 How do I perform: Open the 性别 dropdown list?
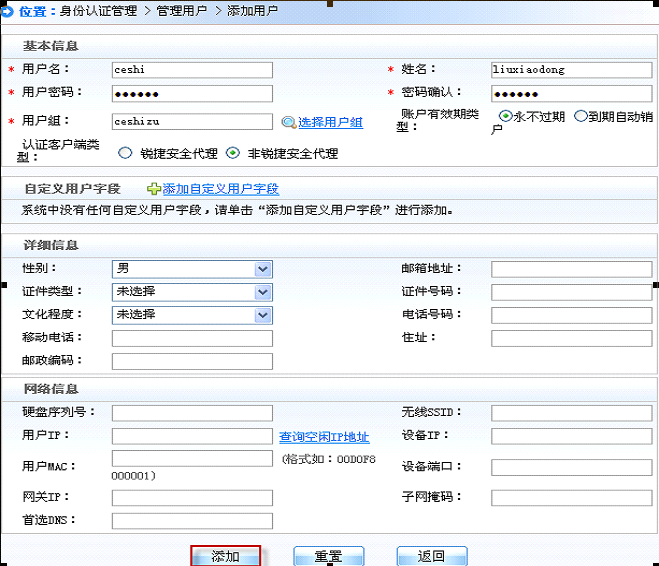pyautogui.click(x=263, y=269)
